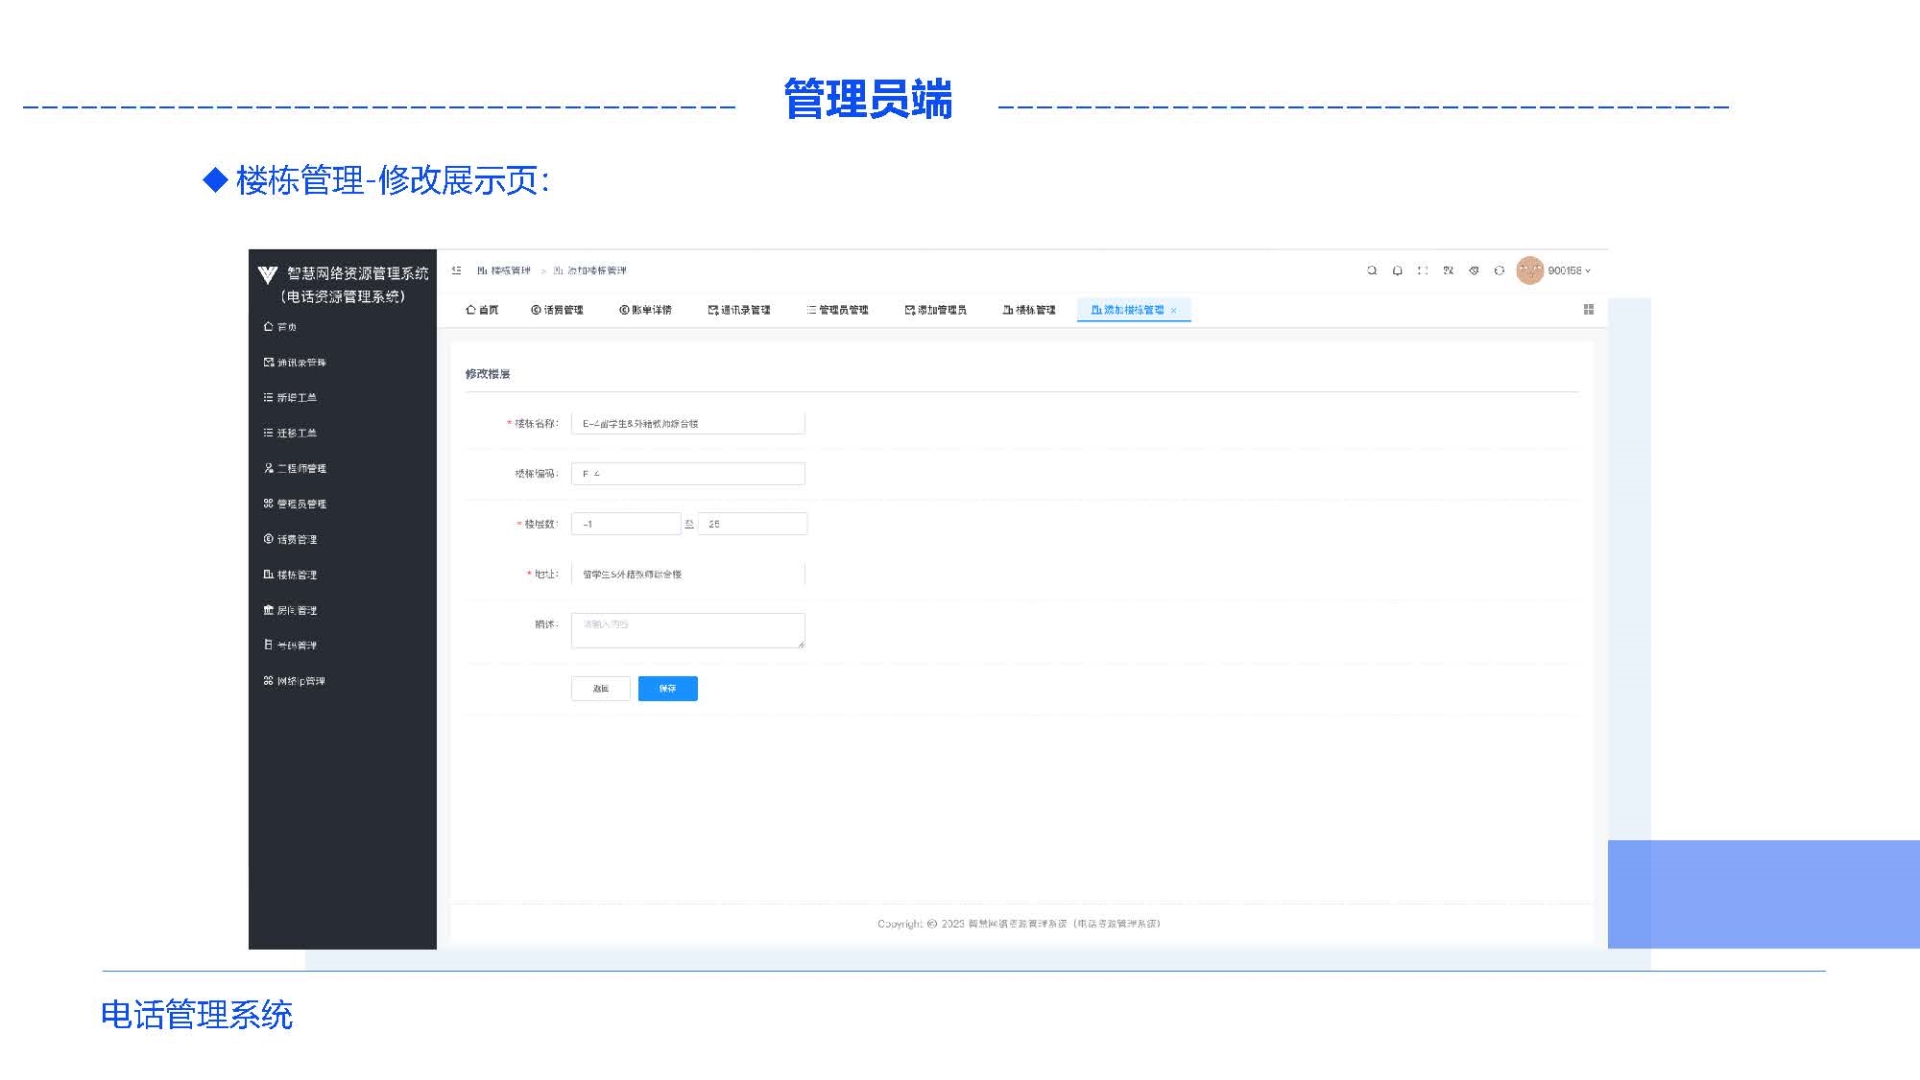Open the tab grid icon at right

(1588, 310)
